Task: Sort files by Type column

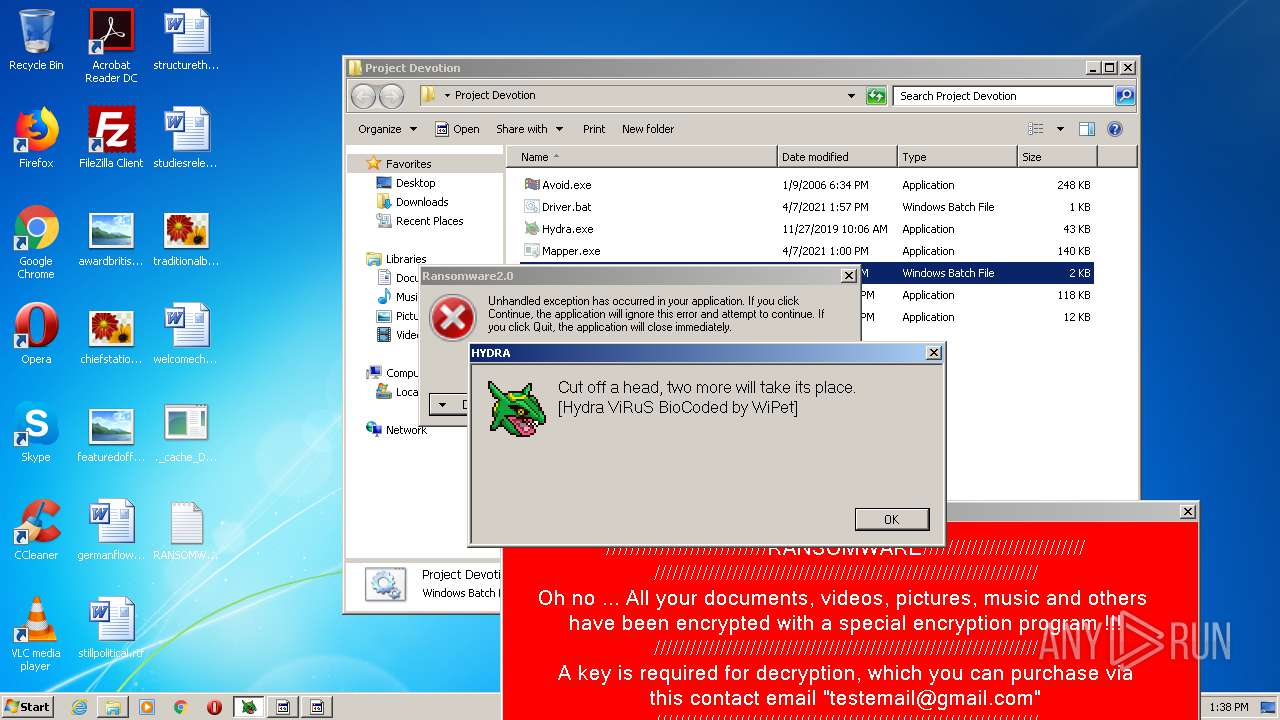Action: point(957,157)
